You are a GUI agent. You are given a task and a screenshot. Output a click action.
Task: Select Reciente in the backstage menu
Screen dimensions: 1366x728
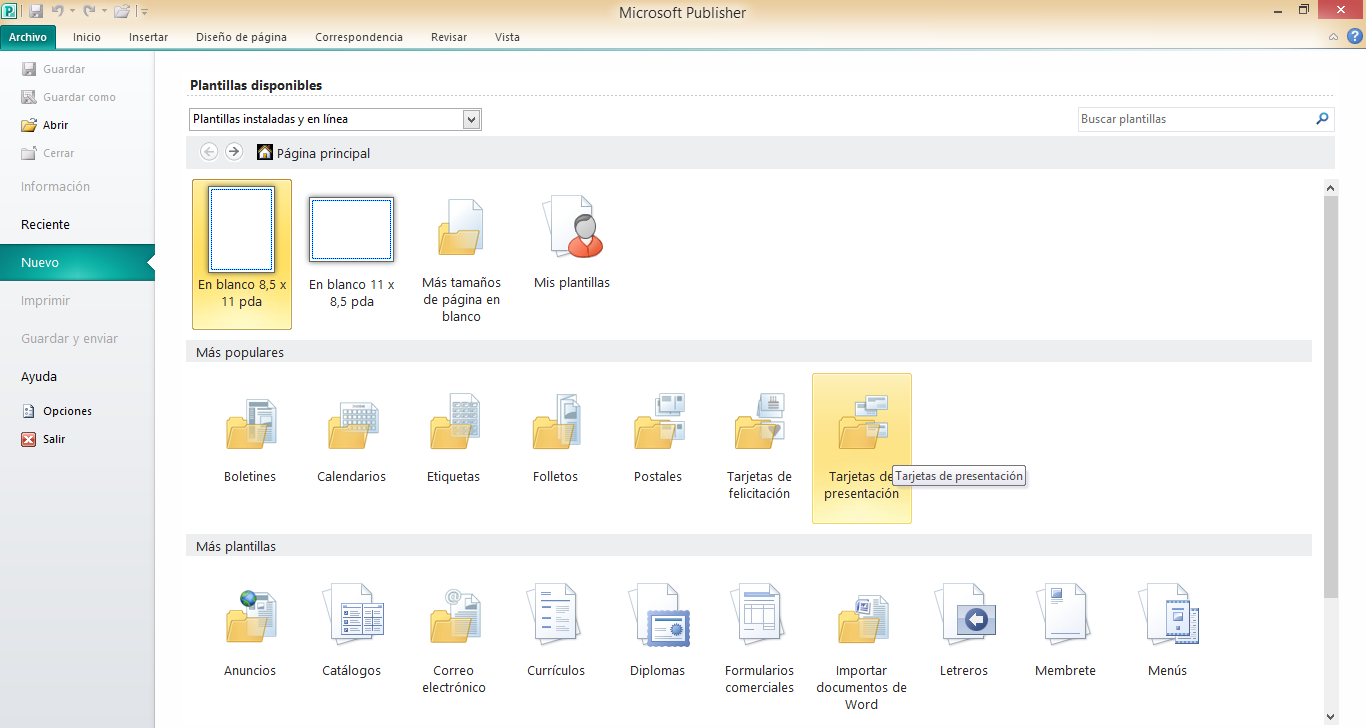click(x=45, y=225)
